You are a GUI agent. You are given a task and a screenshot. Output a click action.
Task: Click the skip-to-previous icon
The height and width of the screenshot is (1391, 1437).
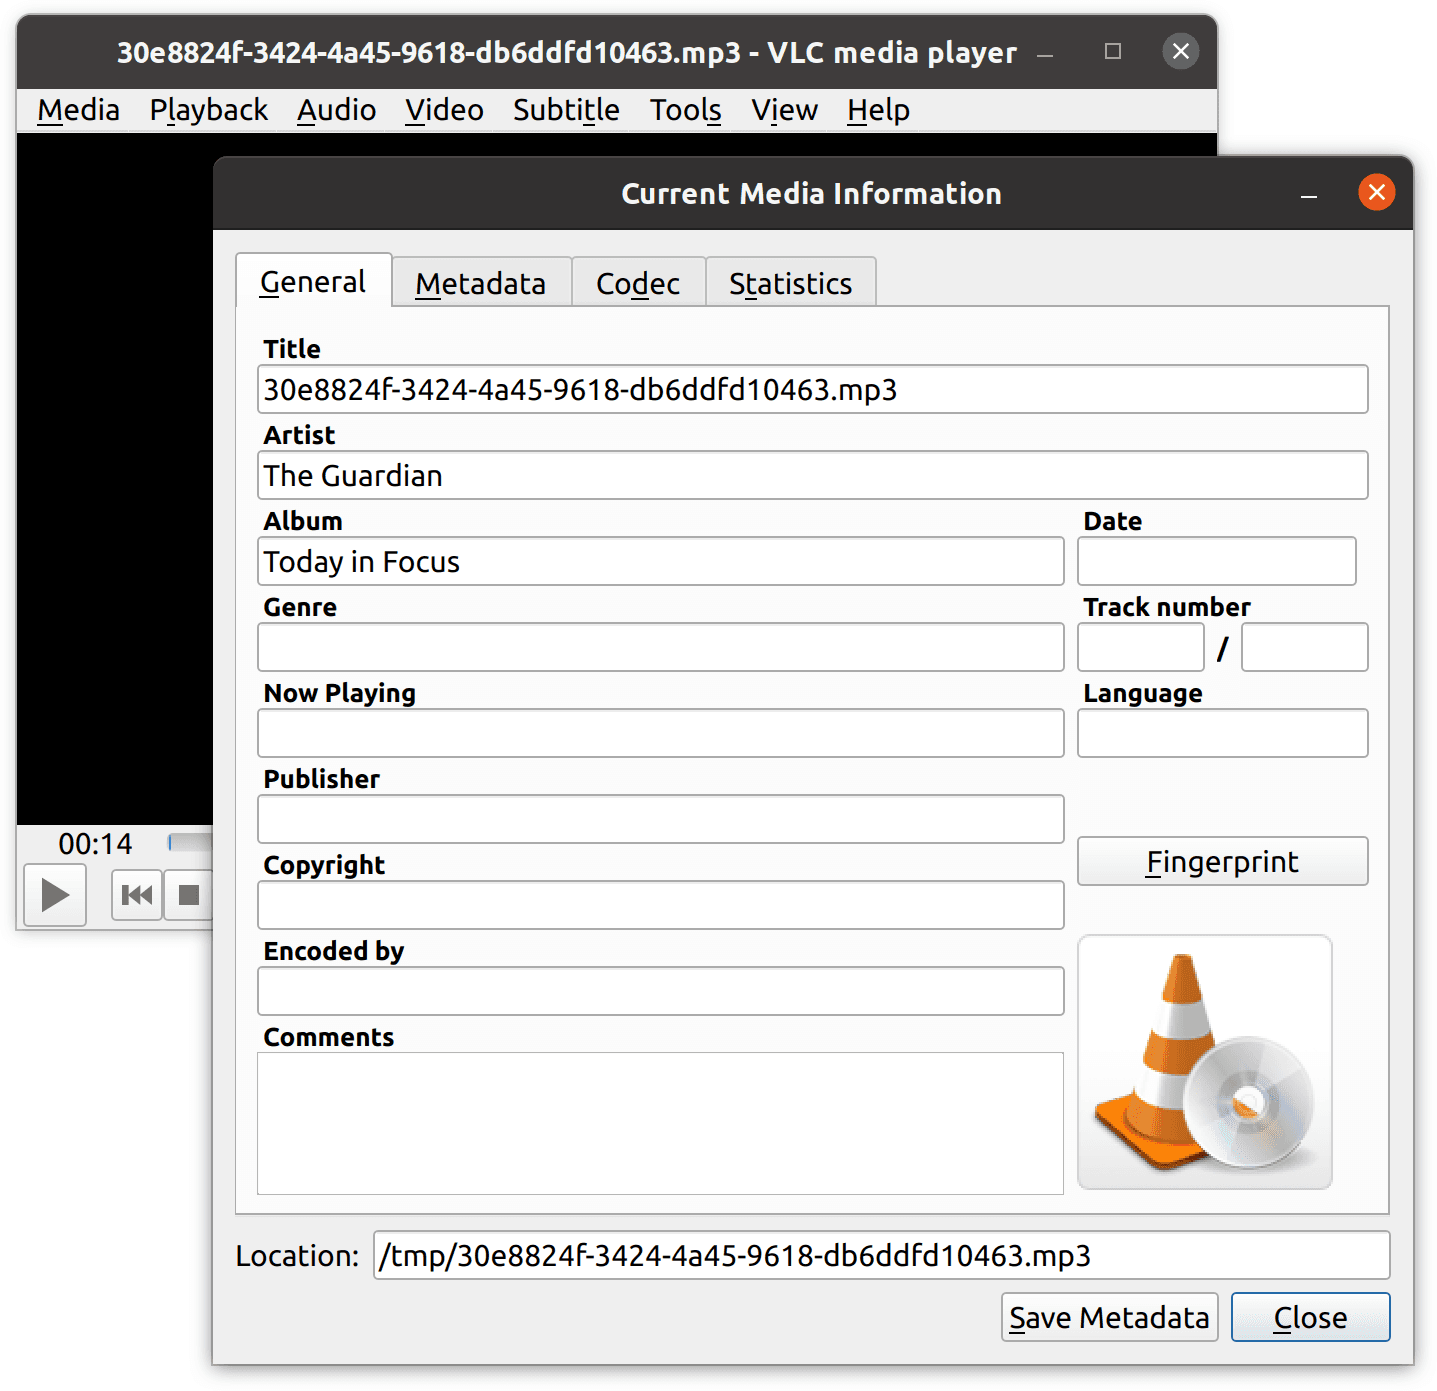[136, 895]
